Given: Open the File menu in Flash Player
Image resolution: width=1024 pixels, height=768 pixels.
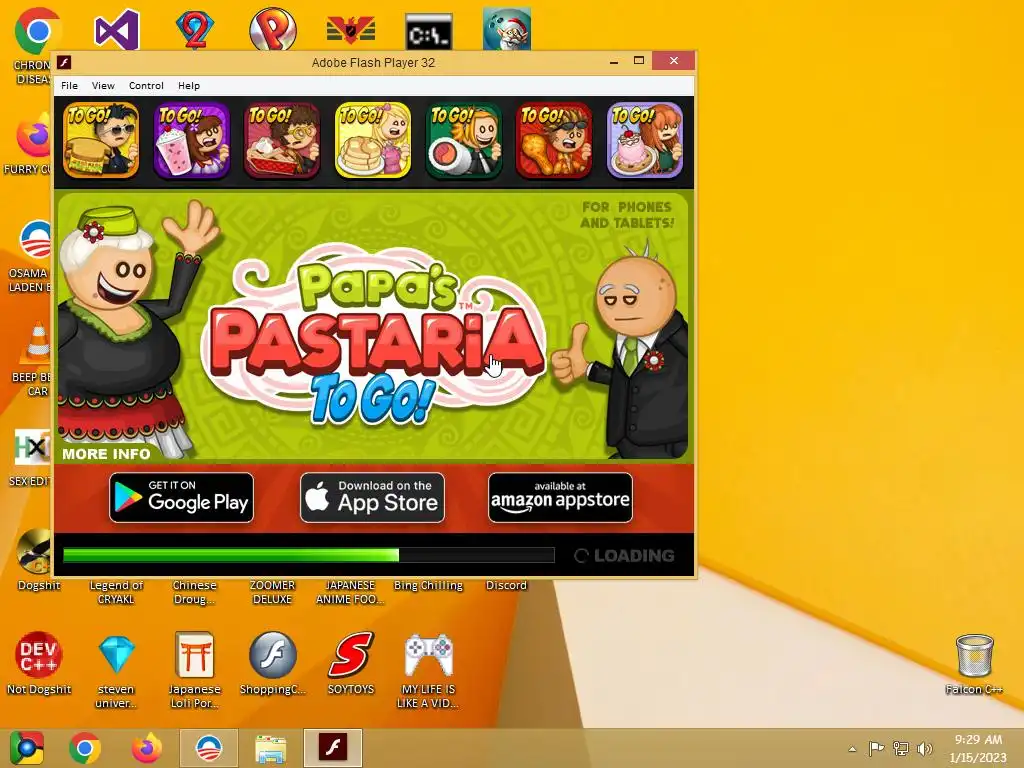Looking at the screenshot, I should (x=69, y=86).
